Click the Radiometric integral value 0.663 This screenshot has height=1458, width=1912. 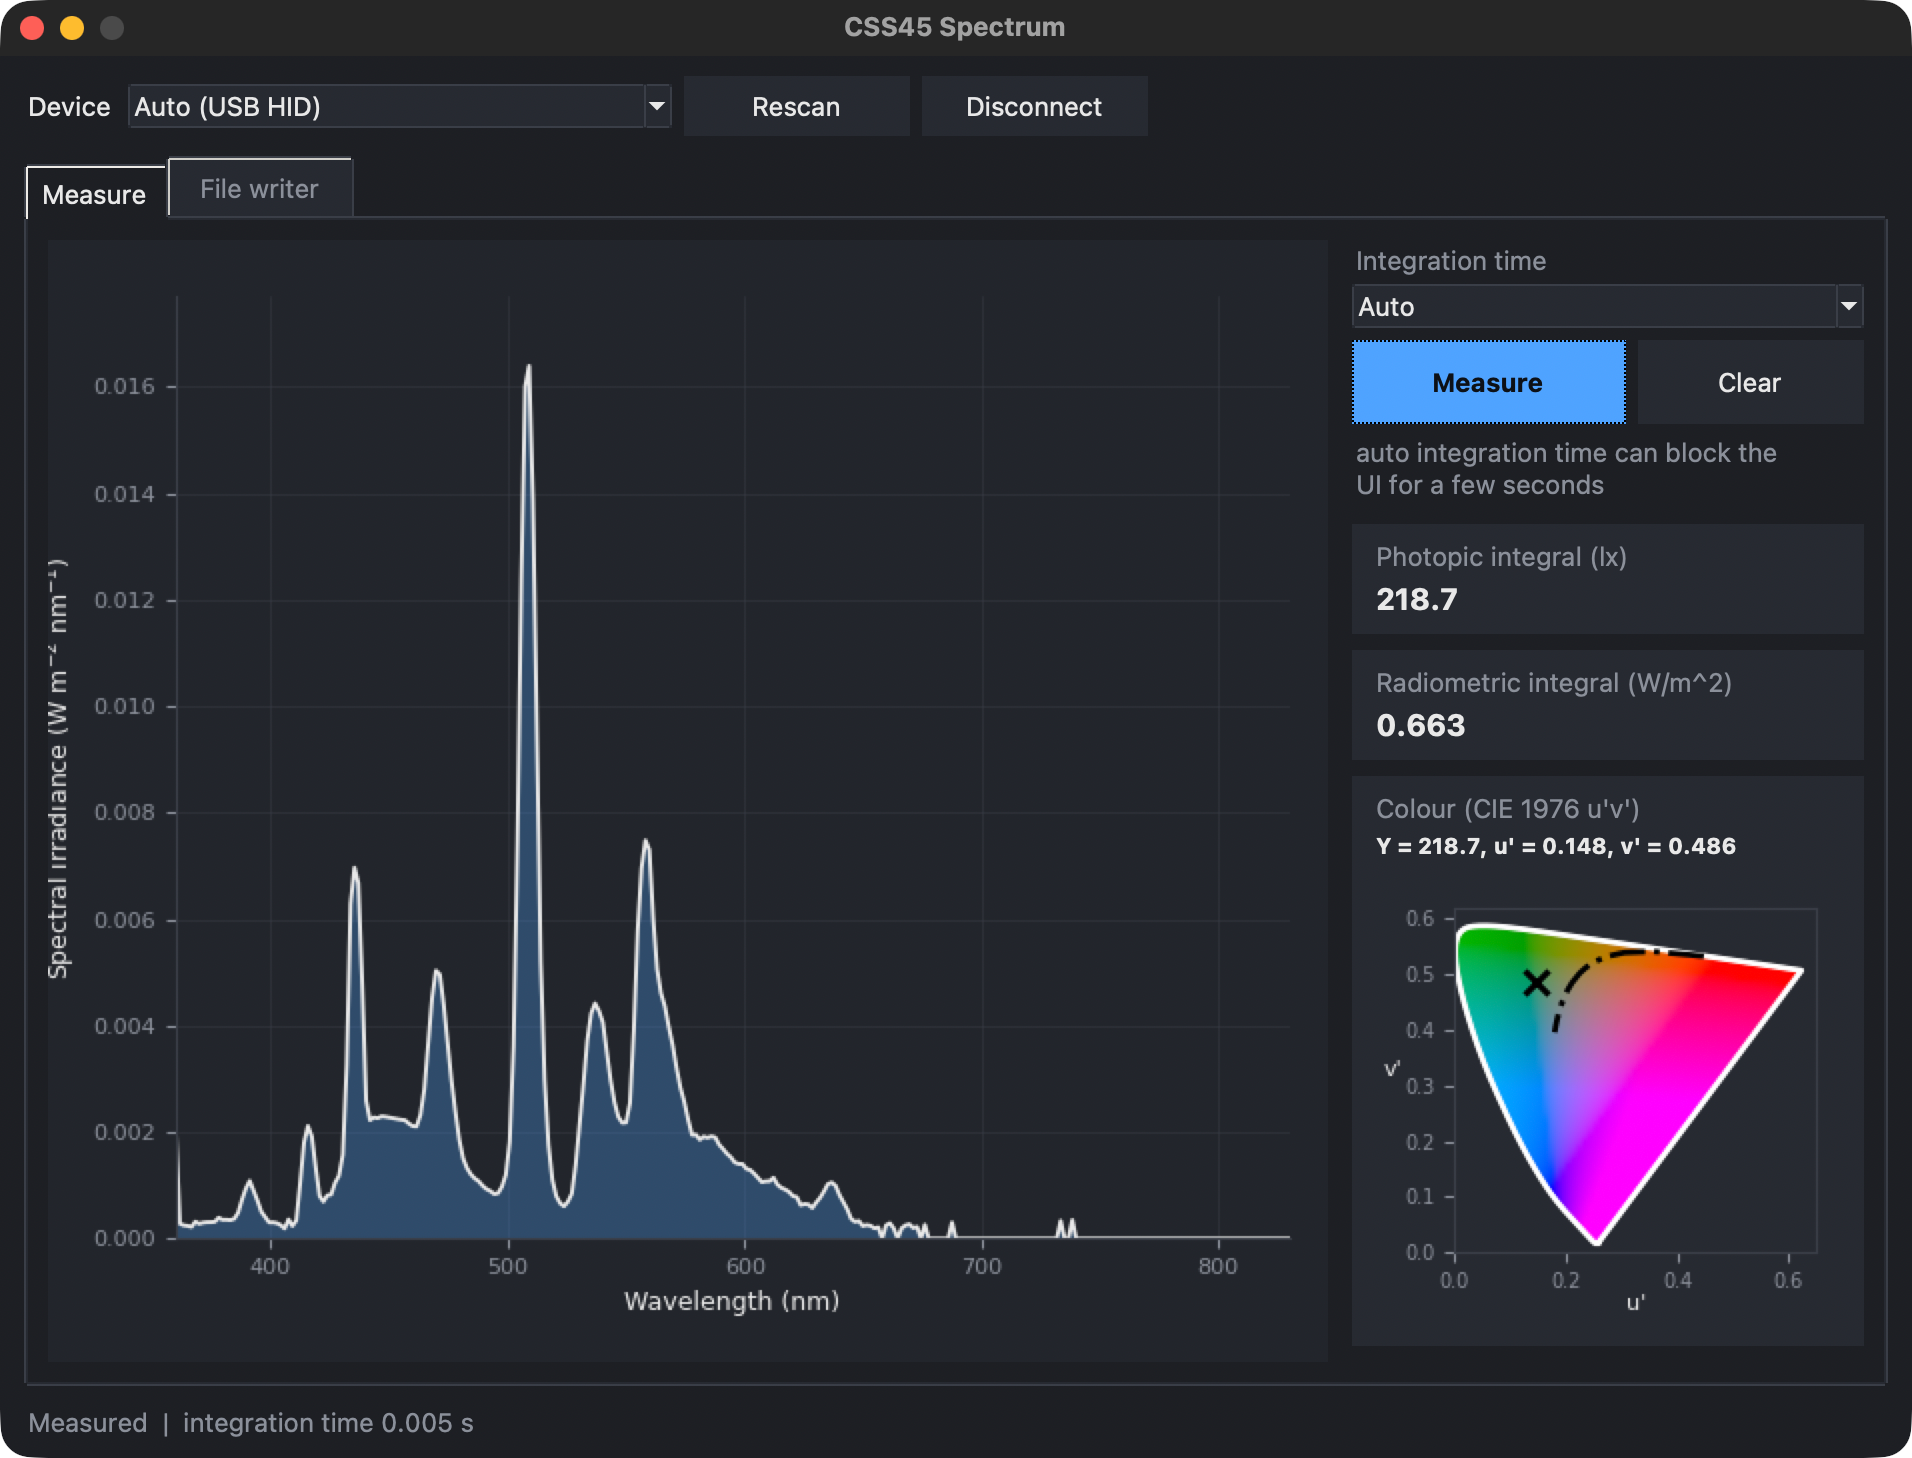pos(1420,725)
